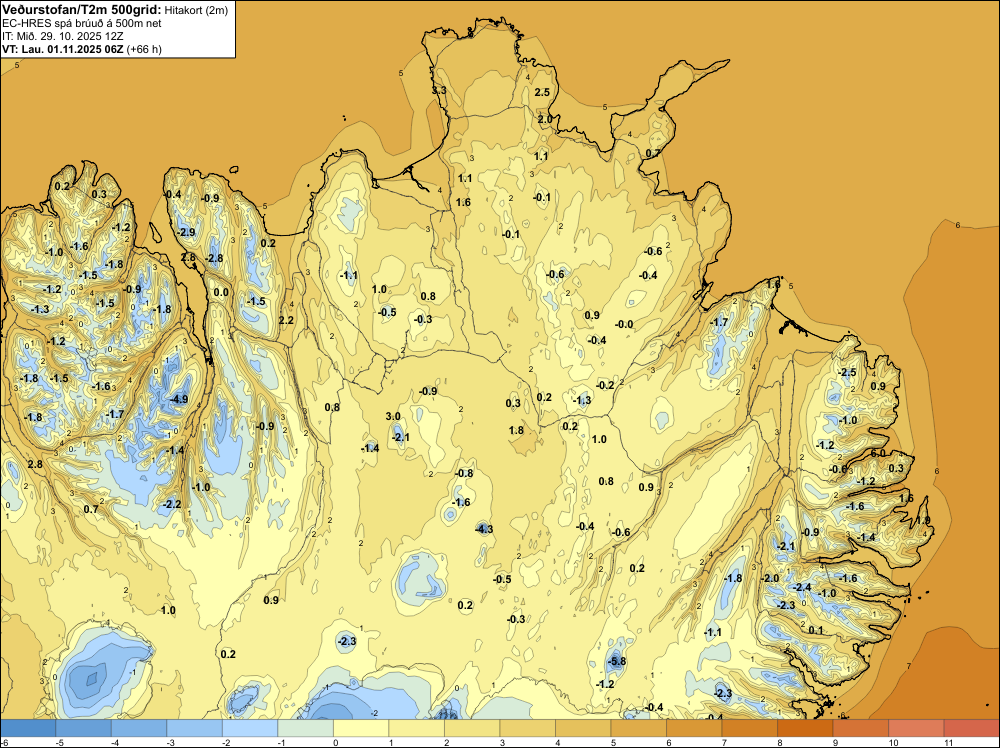Click the 3.0 temperature value
The width and height of the screenshot is (1000, 748).
pos(393,416)
